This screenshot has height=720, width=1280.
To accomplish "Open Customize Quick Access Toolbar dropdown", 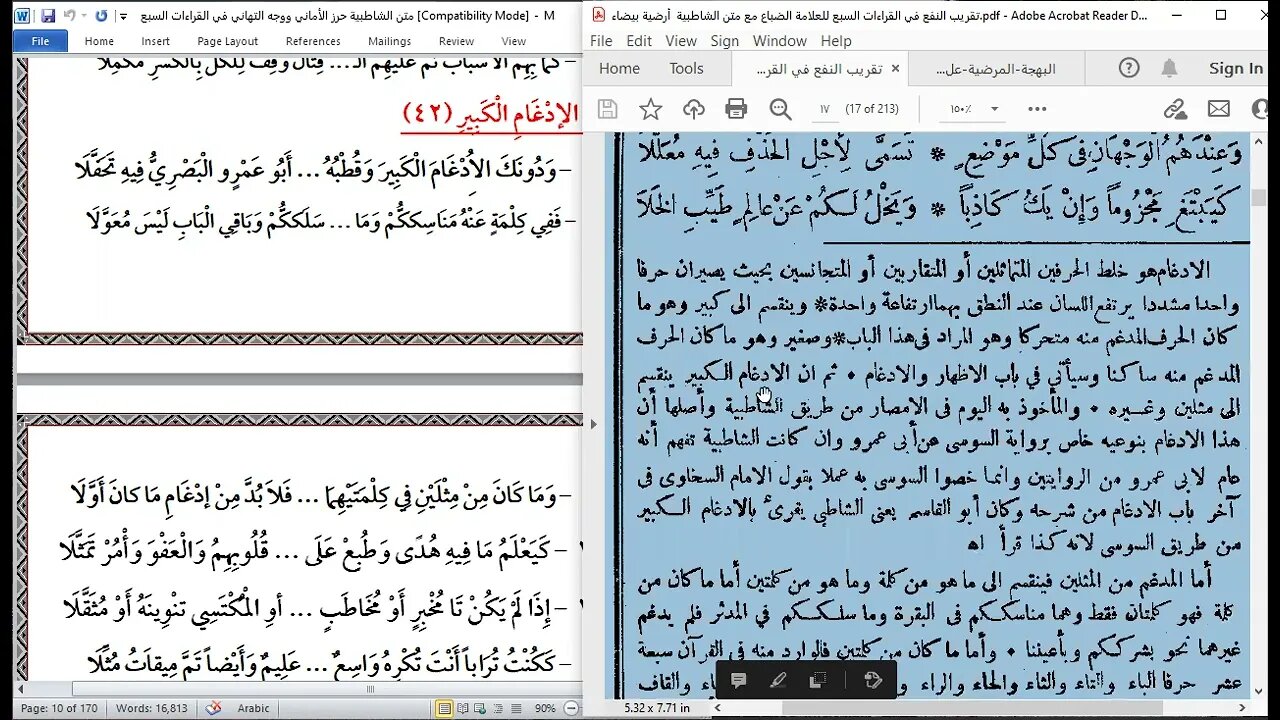I will tap(123, 16).
